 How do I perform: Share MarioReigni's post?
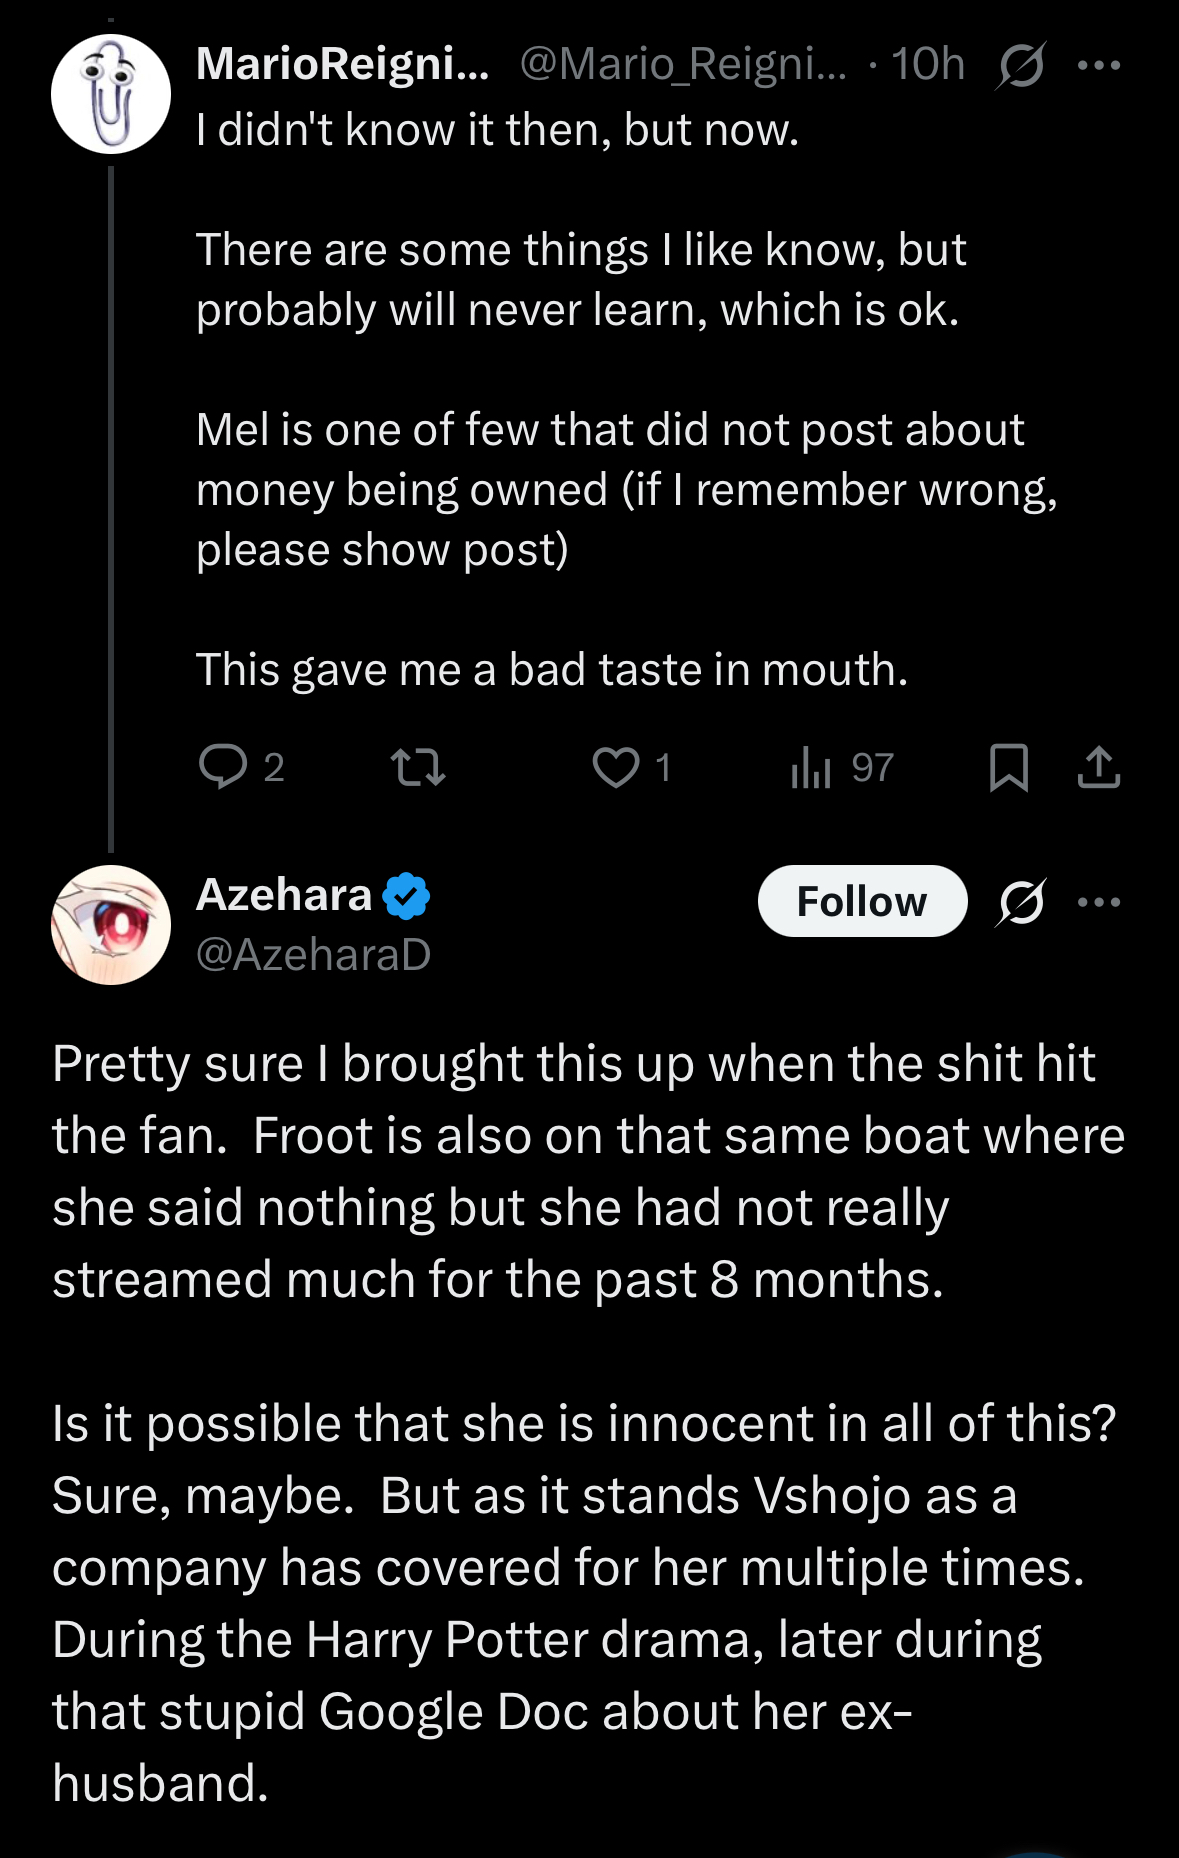(x=1099, y=767)
